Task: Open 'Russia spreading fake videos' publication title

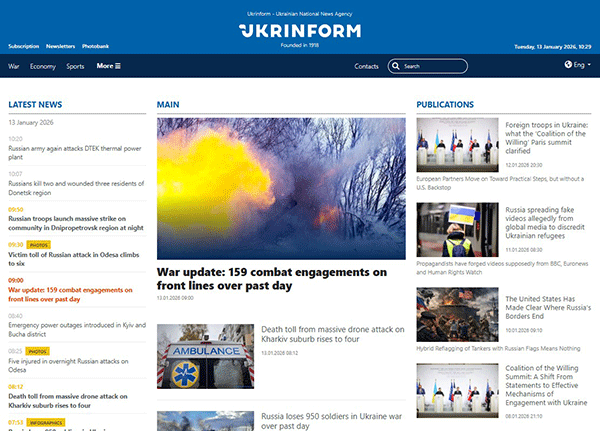Action: [545, 223]
